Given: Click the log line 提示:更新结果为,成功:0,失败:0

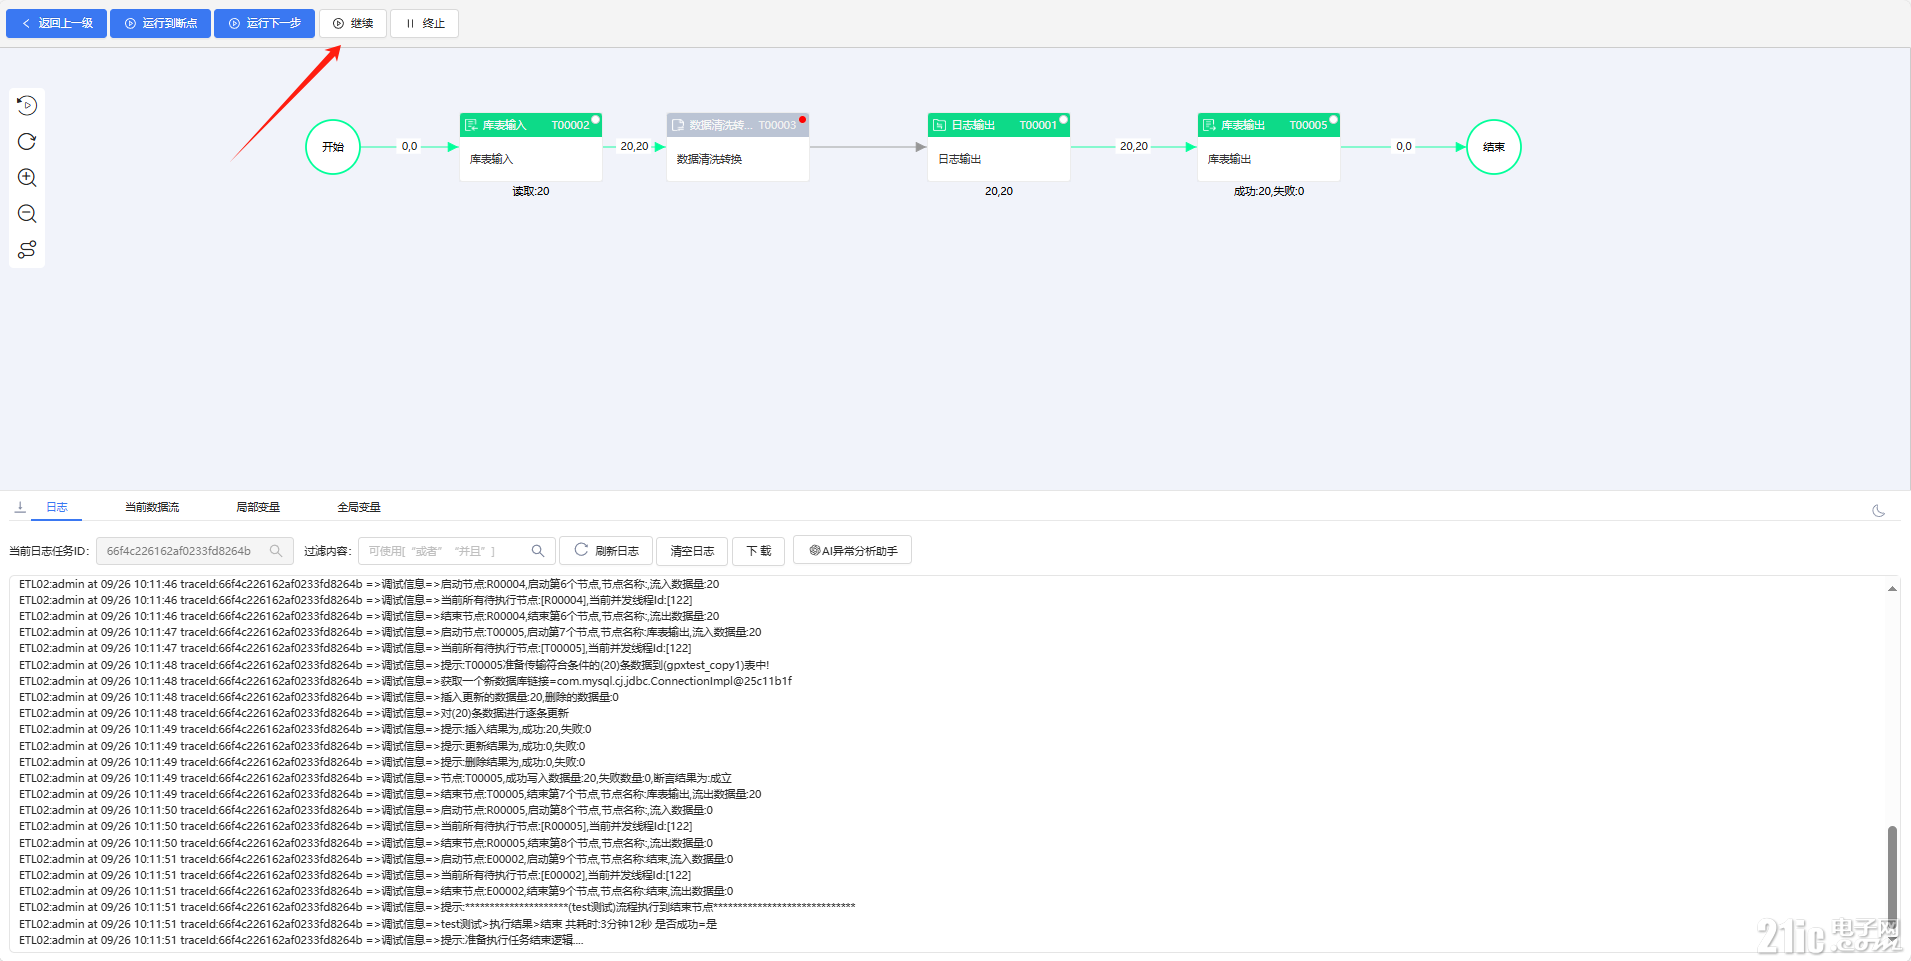Looking at the screenshot, I should (x=302, y=746).
